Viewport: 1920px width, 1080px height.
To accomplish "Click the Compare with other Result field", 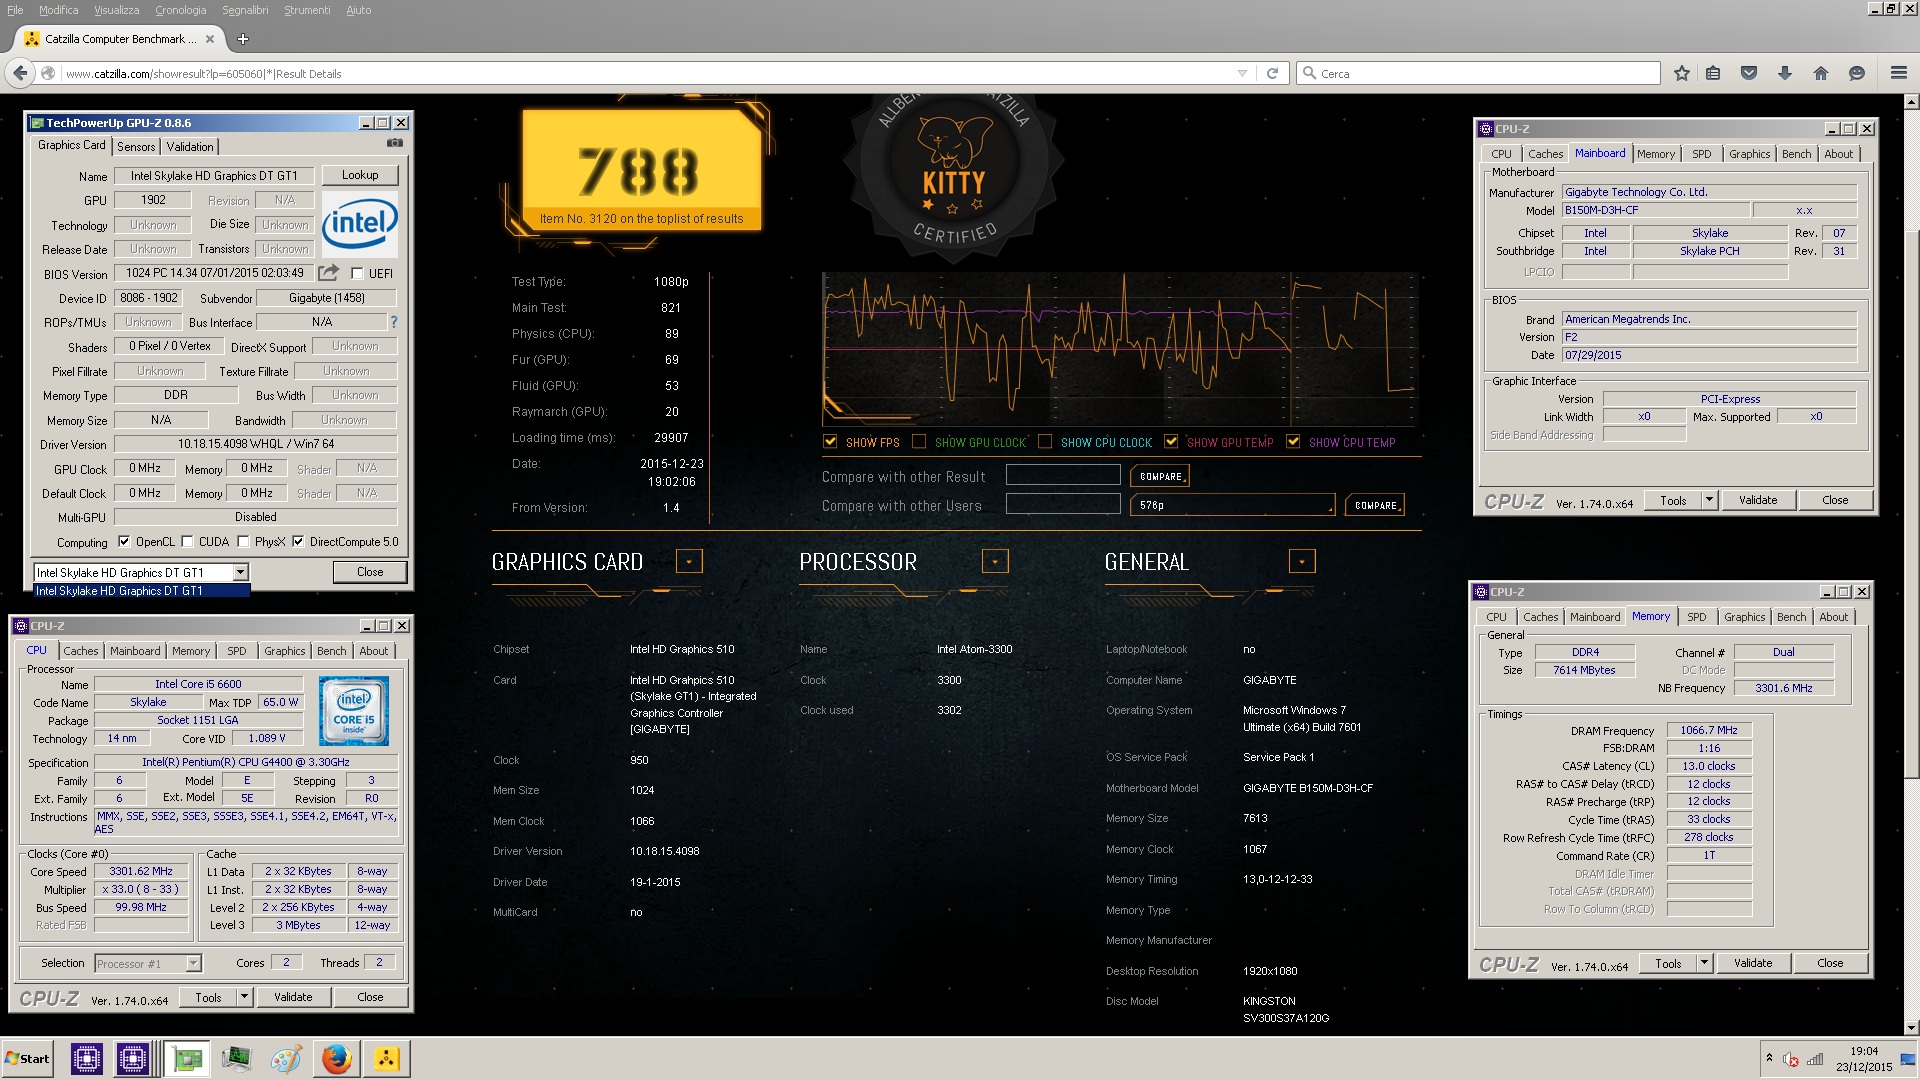I will point(1063,475).
